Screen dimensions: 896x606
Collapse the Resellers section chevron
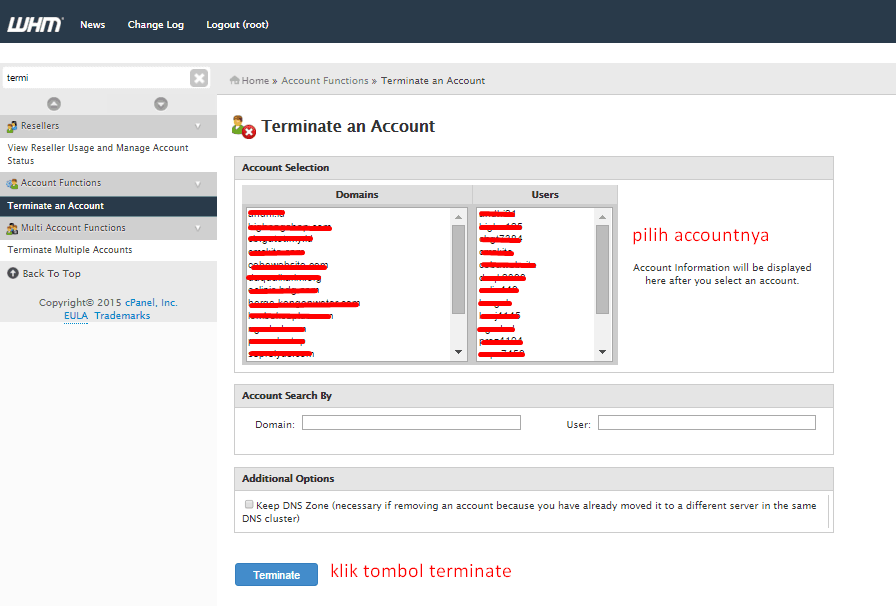click(x=198, y=126)
